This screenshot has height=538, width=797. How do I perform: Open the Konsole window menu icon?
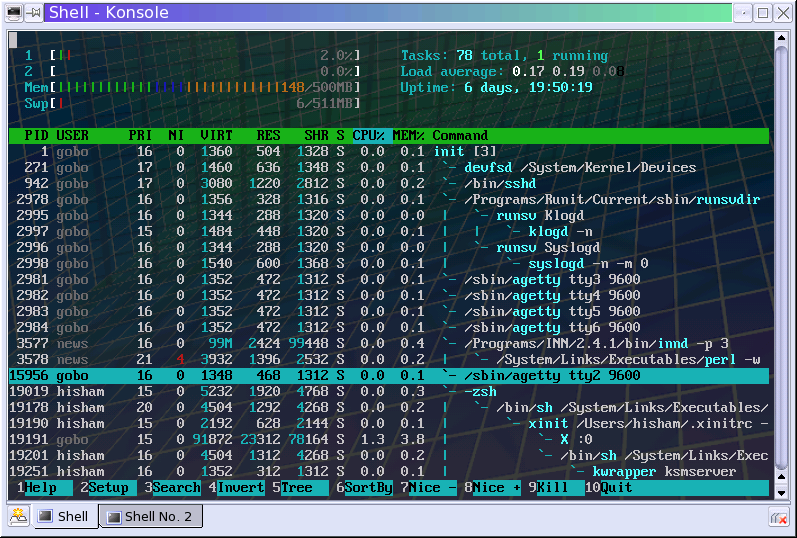(14, 13)
